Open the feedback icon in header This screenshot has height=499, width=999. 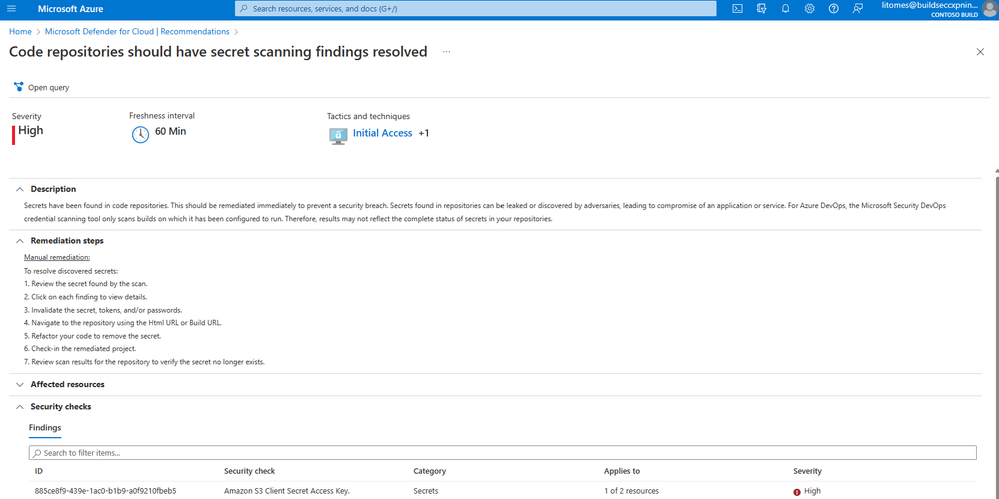[858, 9]
